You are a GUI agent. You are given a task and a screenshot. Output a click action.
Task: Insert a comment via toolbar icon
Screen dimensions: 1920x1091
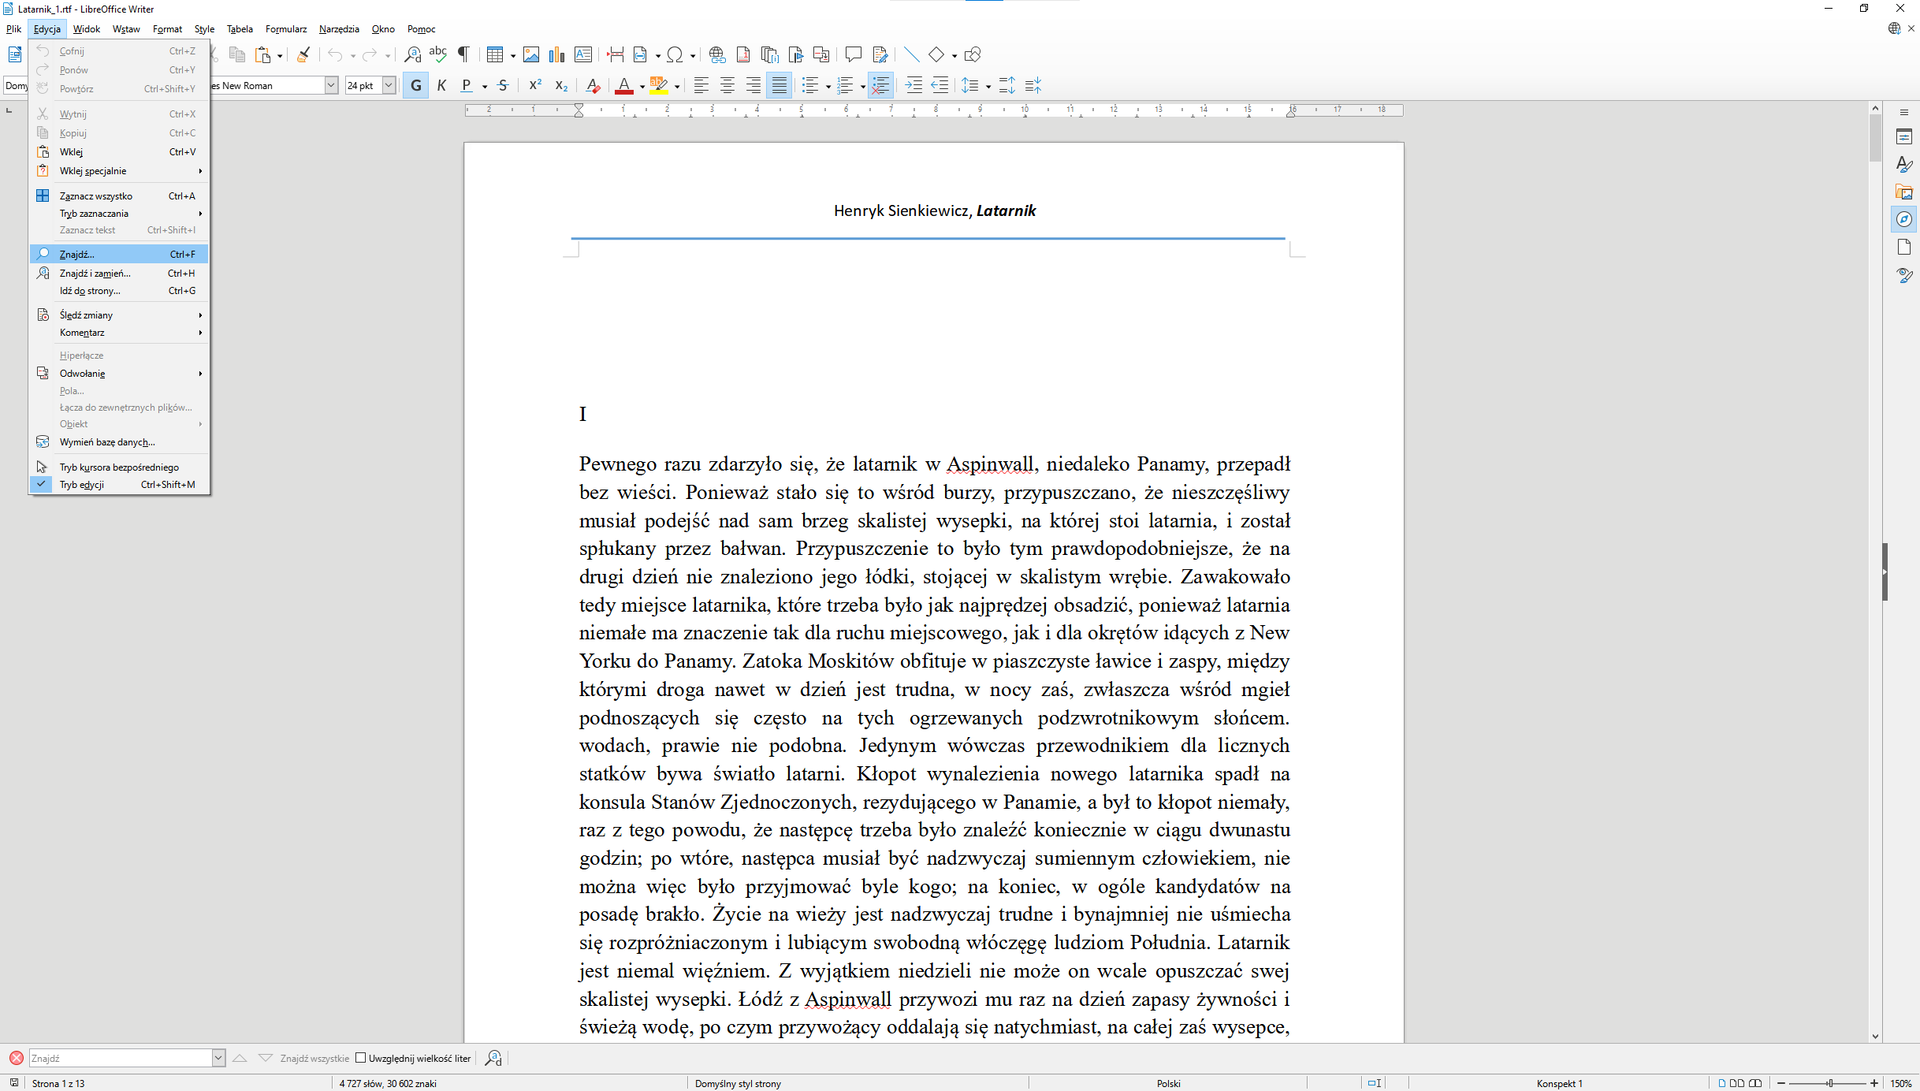[853, 55]
